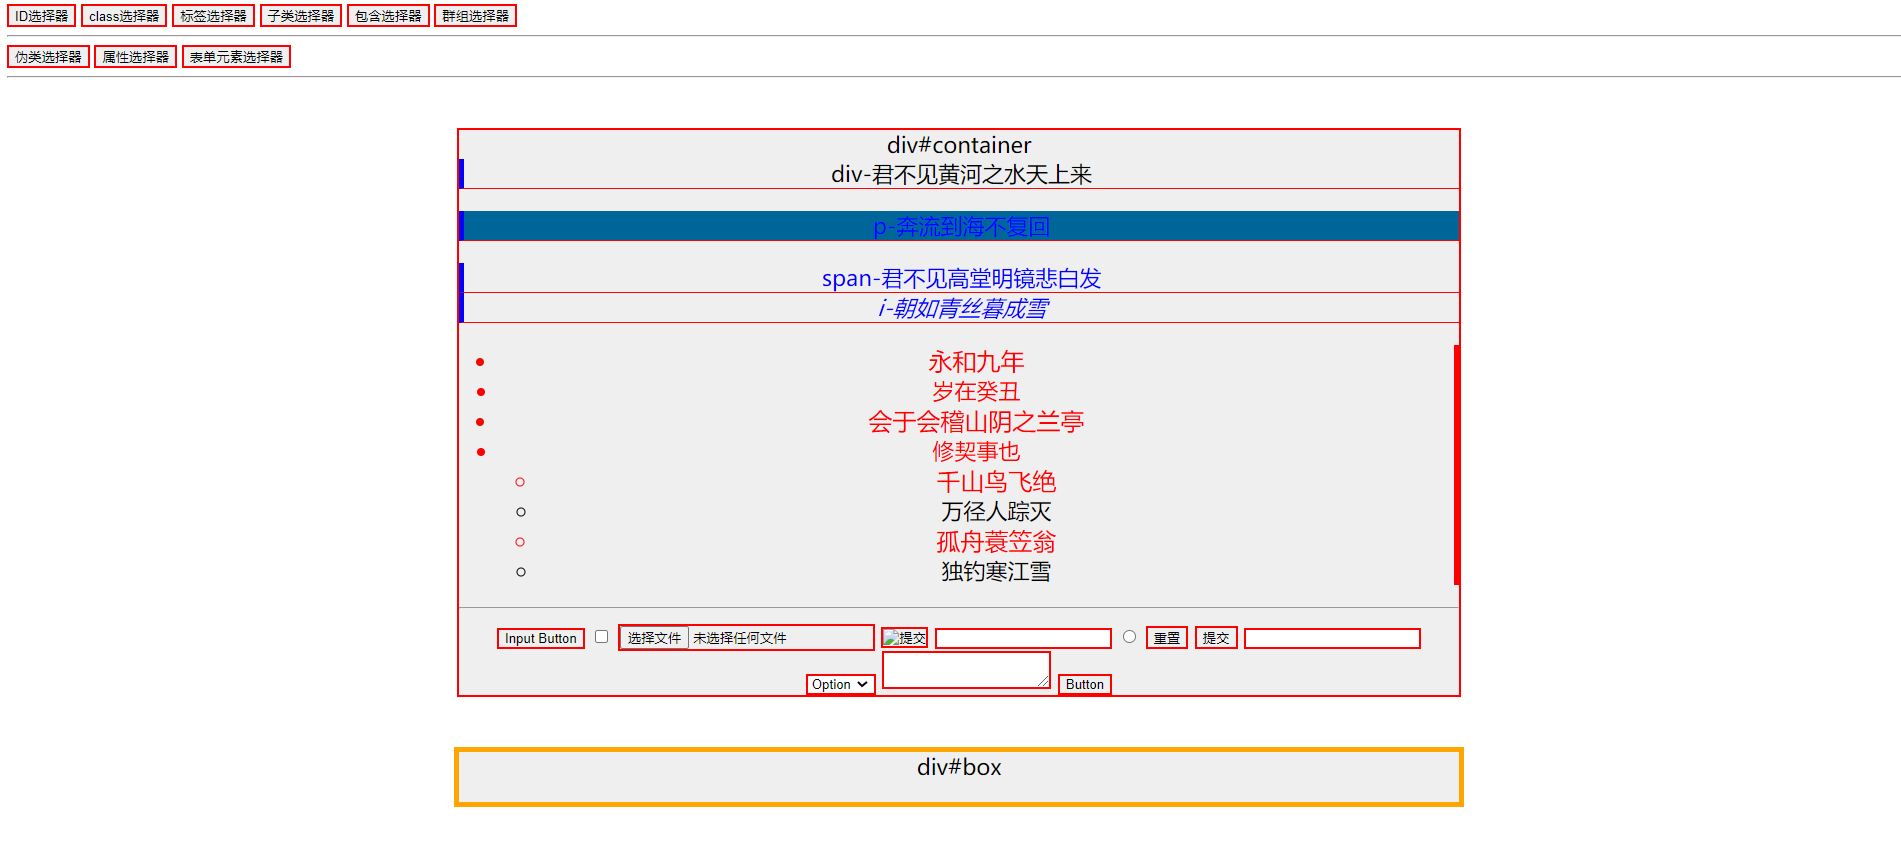
Task: Click the text div-君不见黄河之水天上来
Action: [961, 175]
